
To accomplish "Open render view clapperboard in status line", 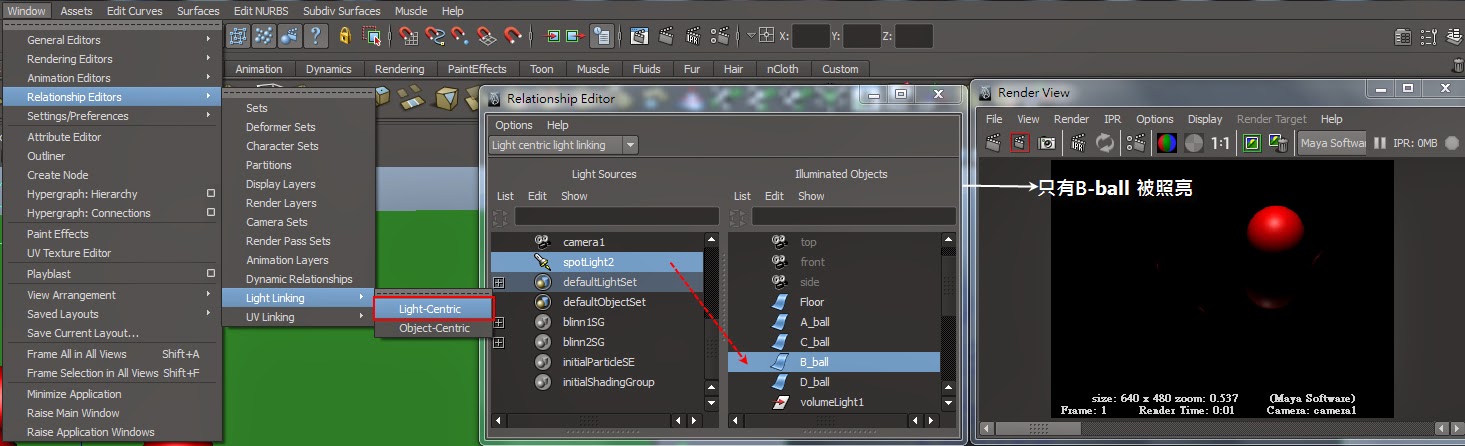I will [x=640, y=37].
